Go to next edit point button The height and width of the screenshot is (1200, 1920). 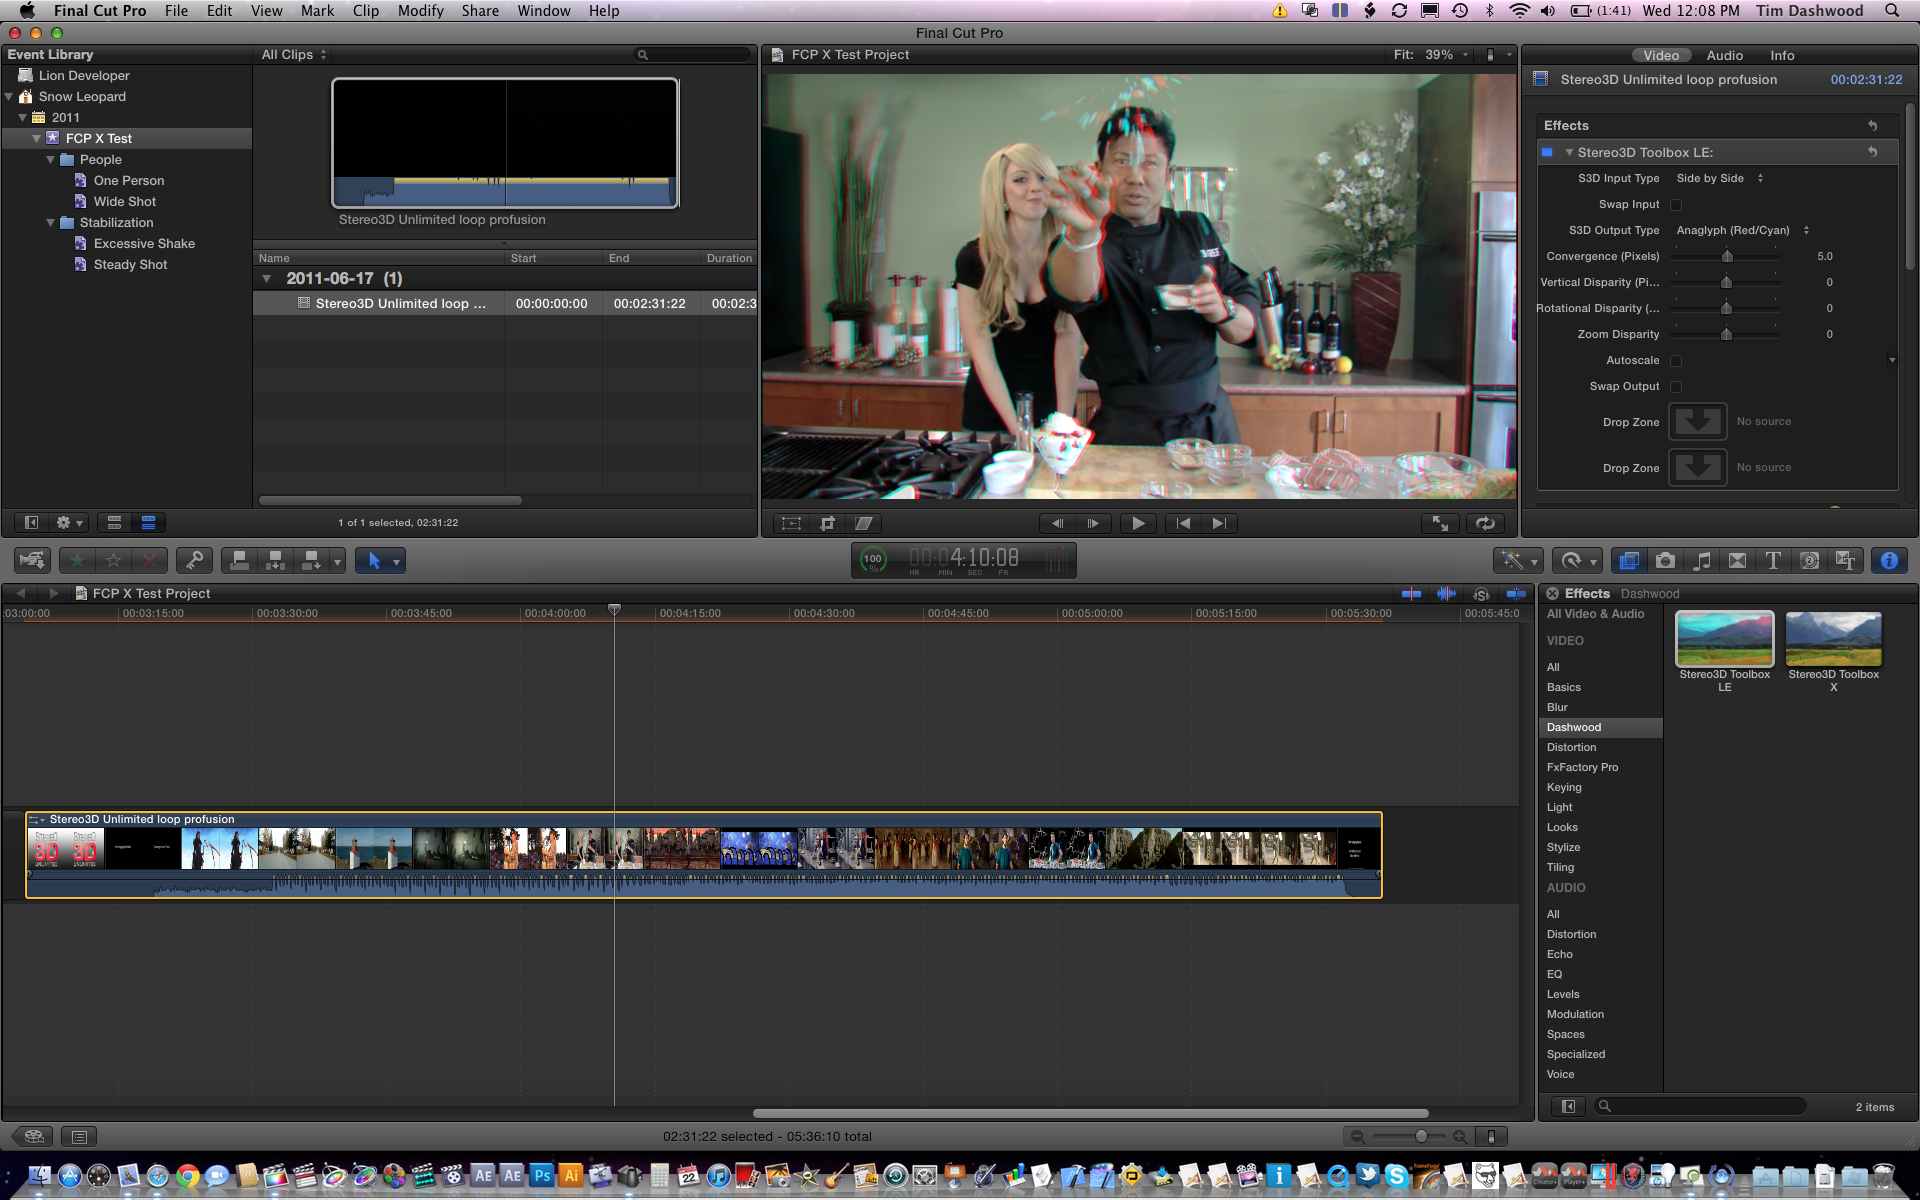[x=1219, y=523]
